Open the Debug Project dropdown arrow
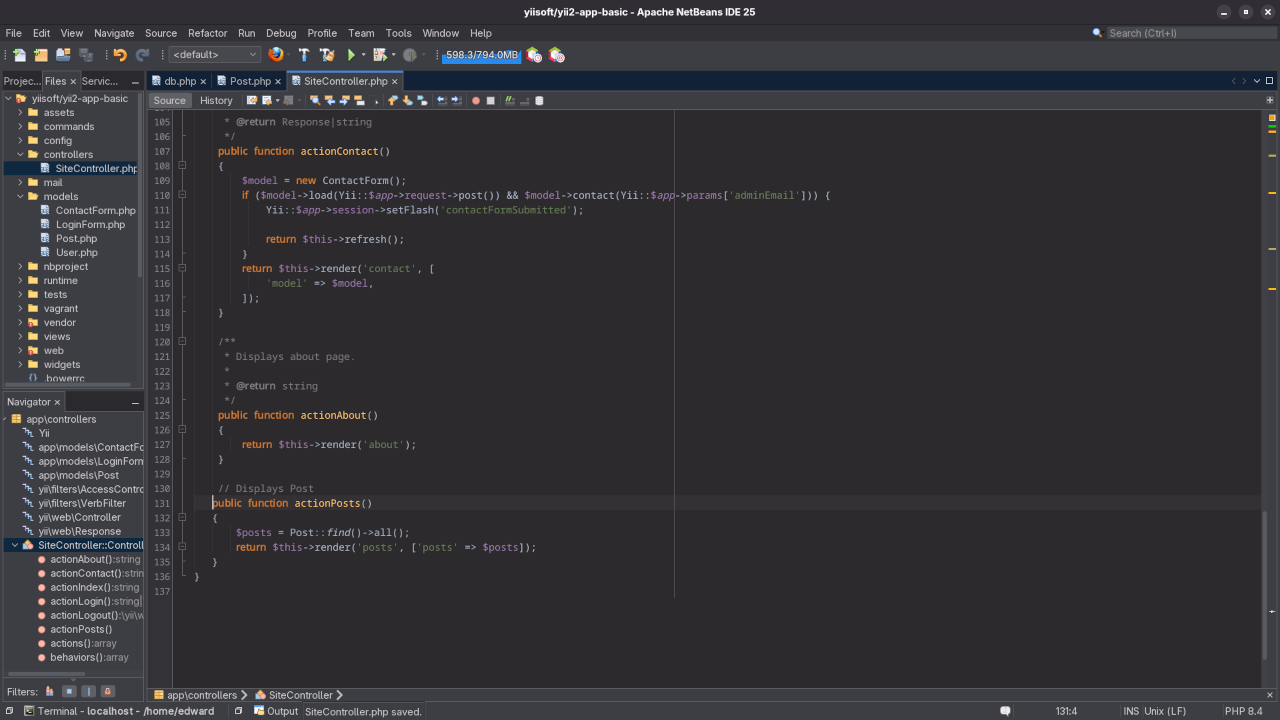The height and width of the screenshot is (720, 1280). (x=393, y=55)
